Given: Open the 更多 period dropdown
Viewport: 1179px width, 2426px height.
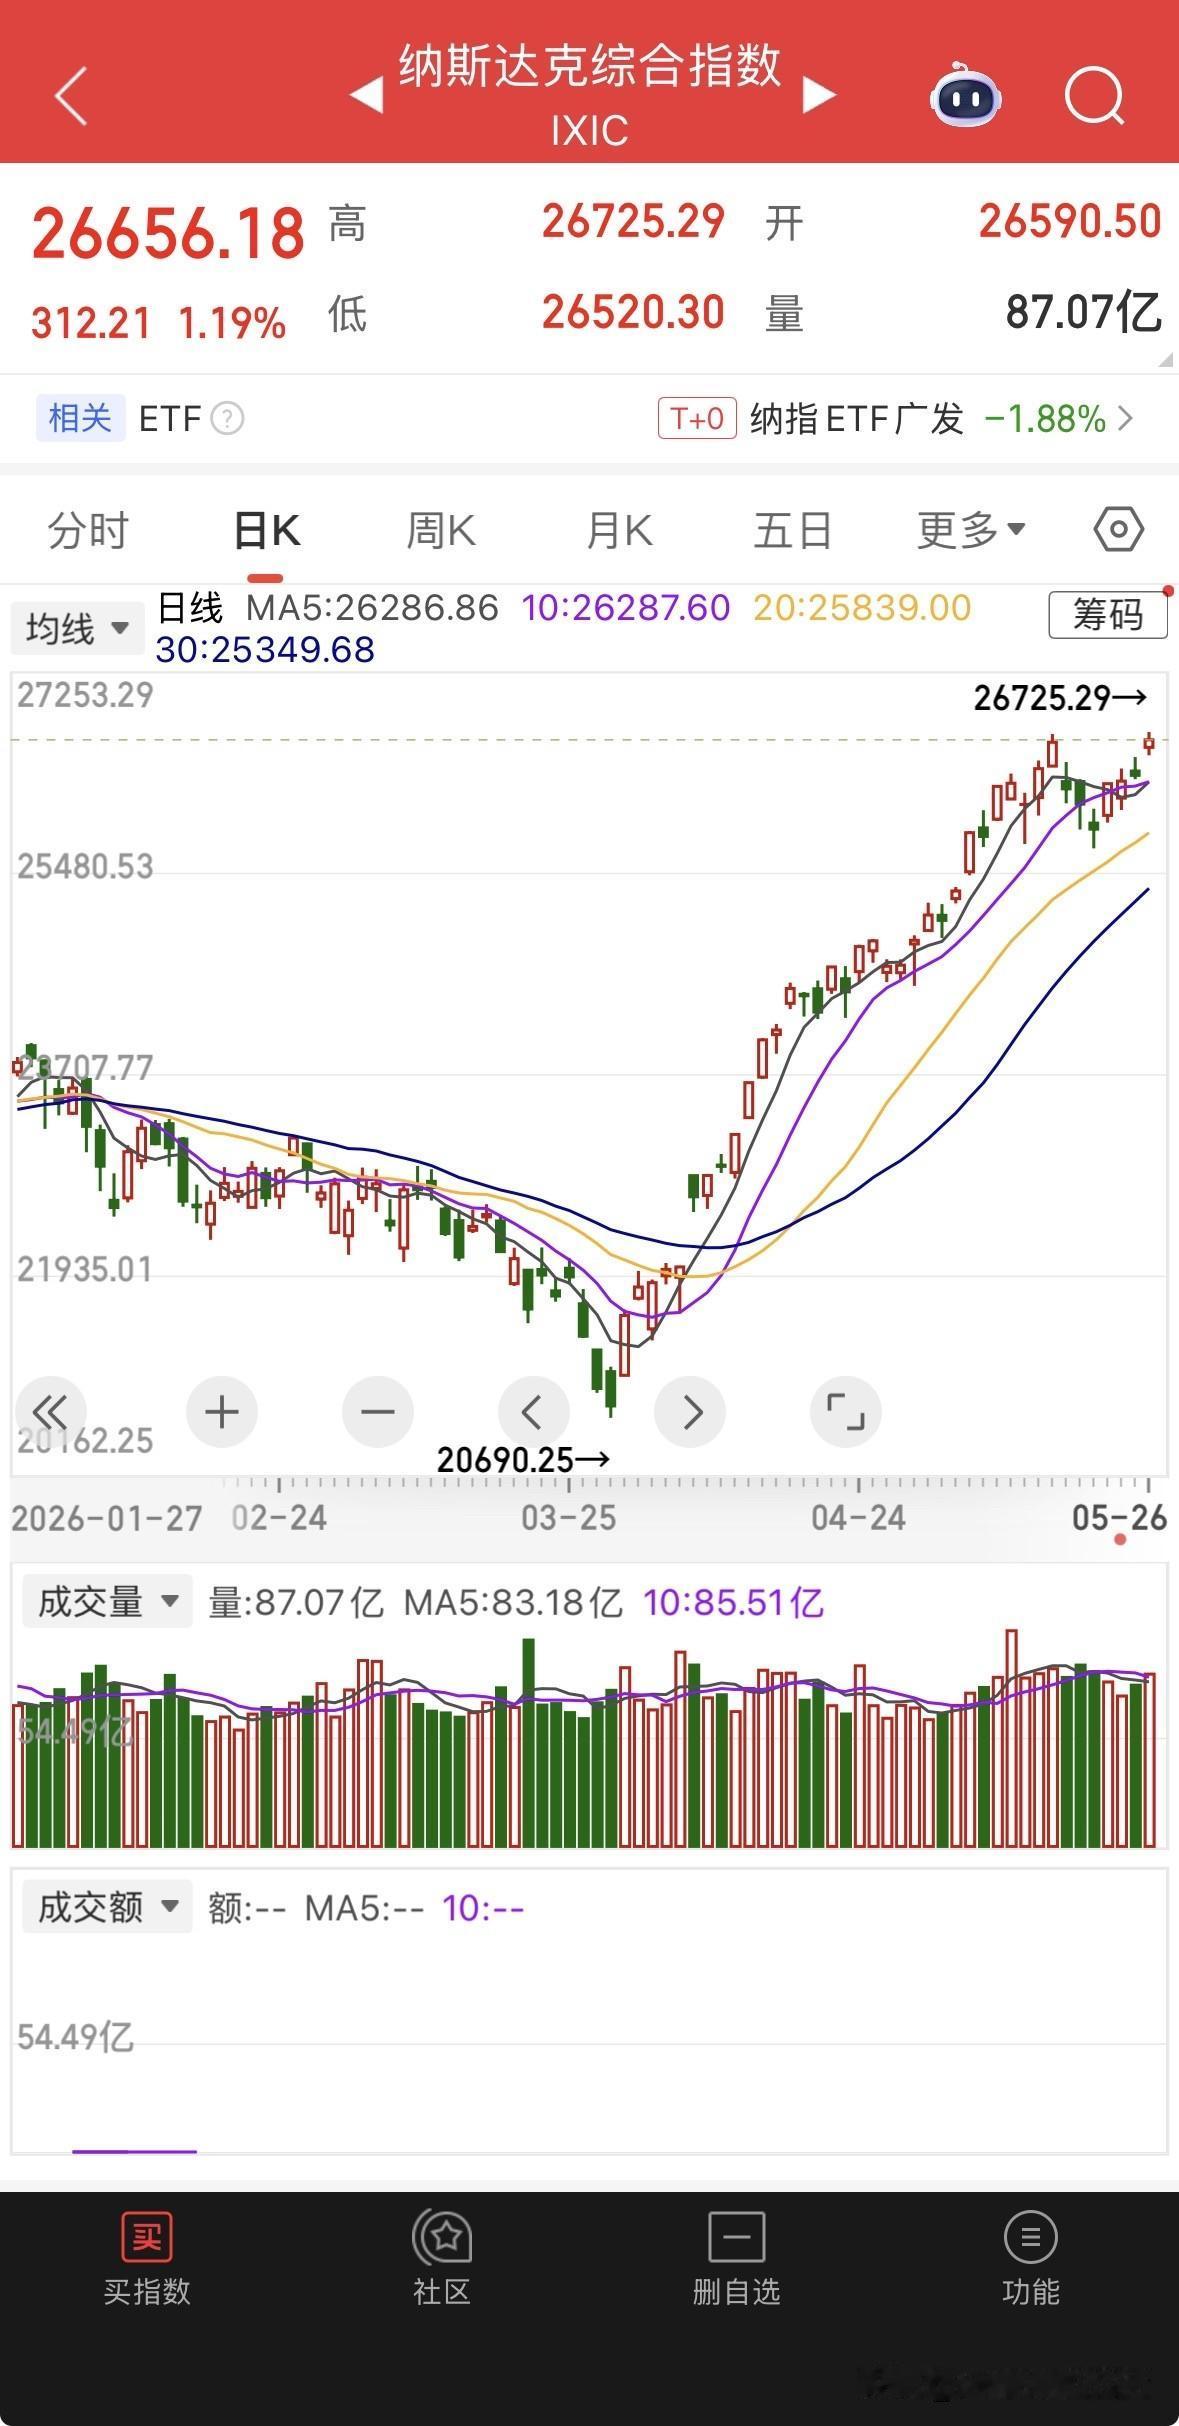Looking at the screenshot, I should click(x=972, y=530).
